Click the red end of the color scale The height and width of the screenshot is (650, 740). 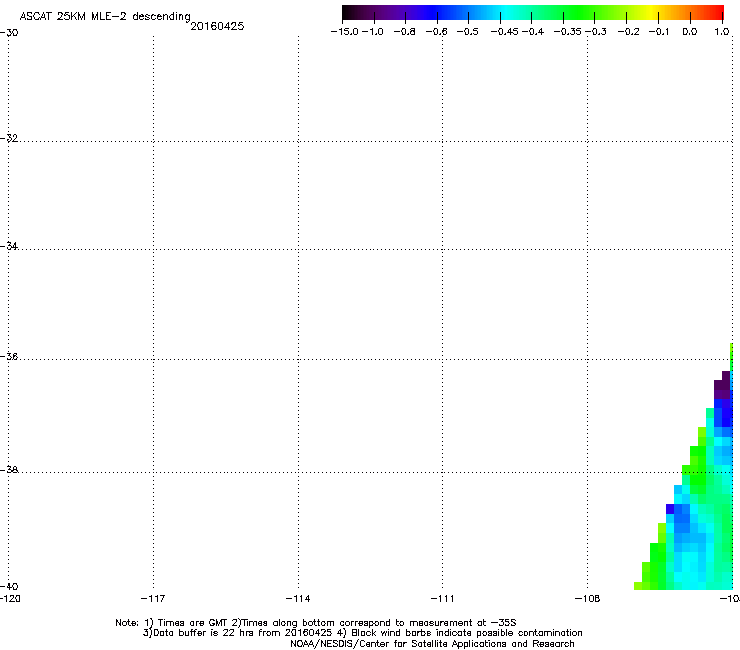[x=716, y=13]
